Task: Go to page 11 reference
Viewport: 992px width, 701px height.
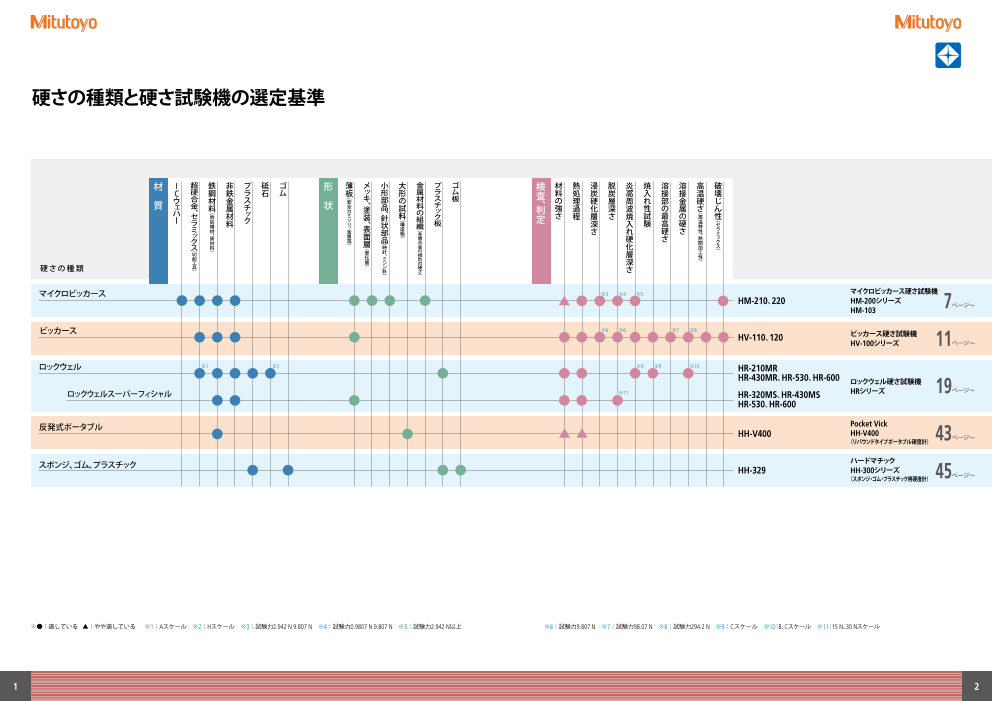Action: [955, 339]
